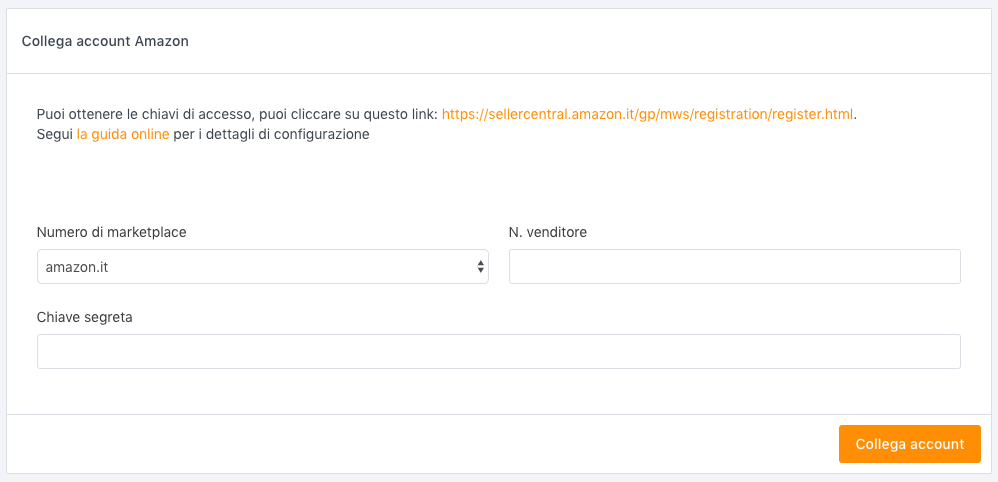
Task: Click the "per i dettagli di configurazione" text
Action: [271, 134]
